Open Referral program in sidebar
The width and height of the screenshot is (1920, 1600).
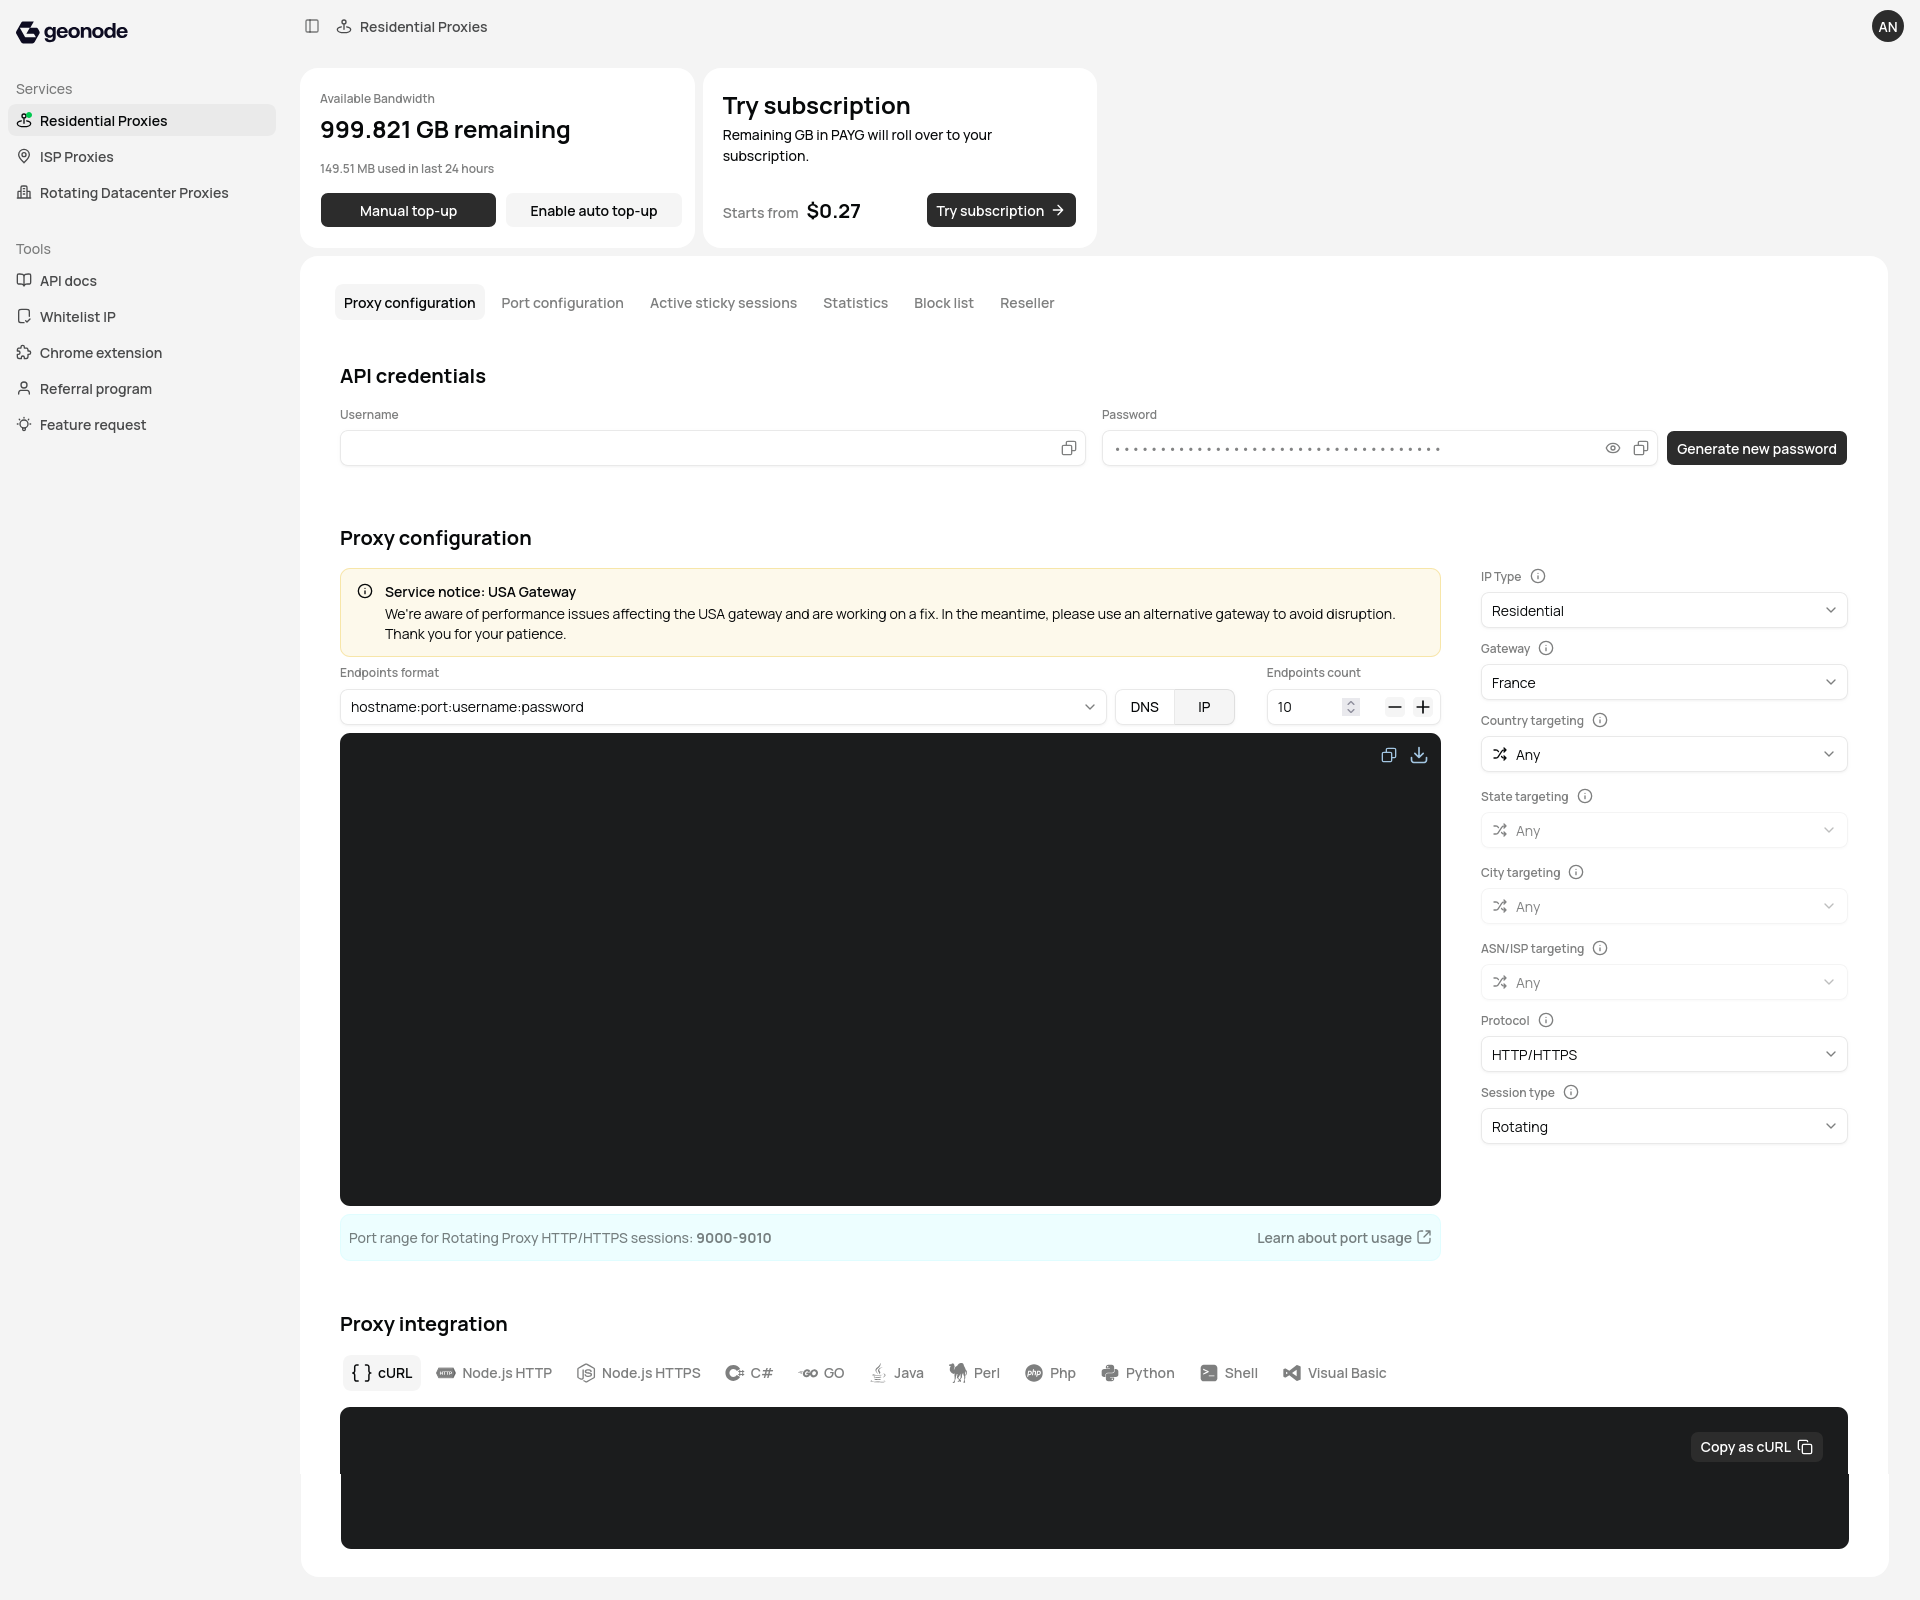click(x=142, y=389)
